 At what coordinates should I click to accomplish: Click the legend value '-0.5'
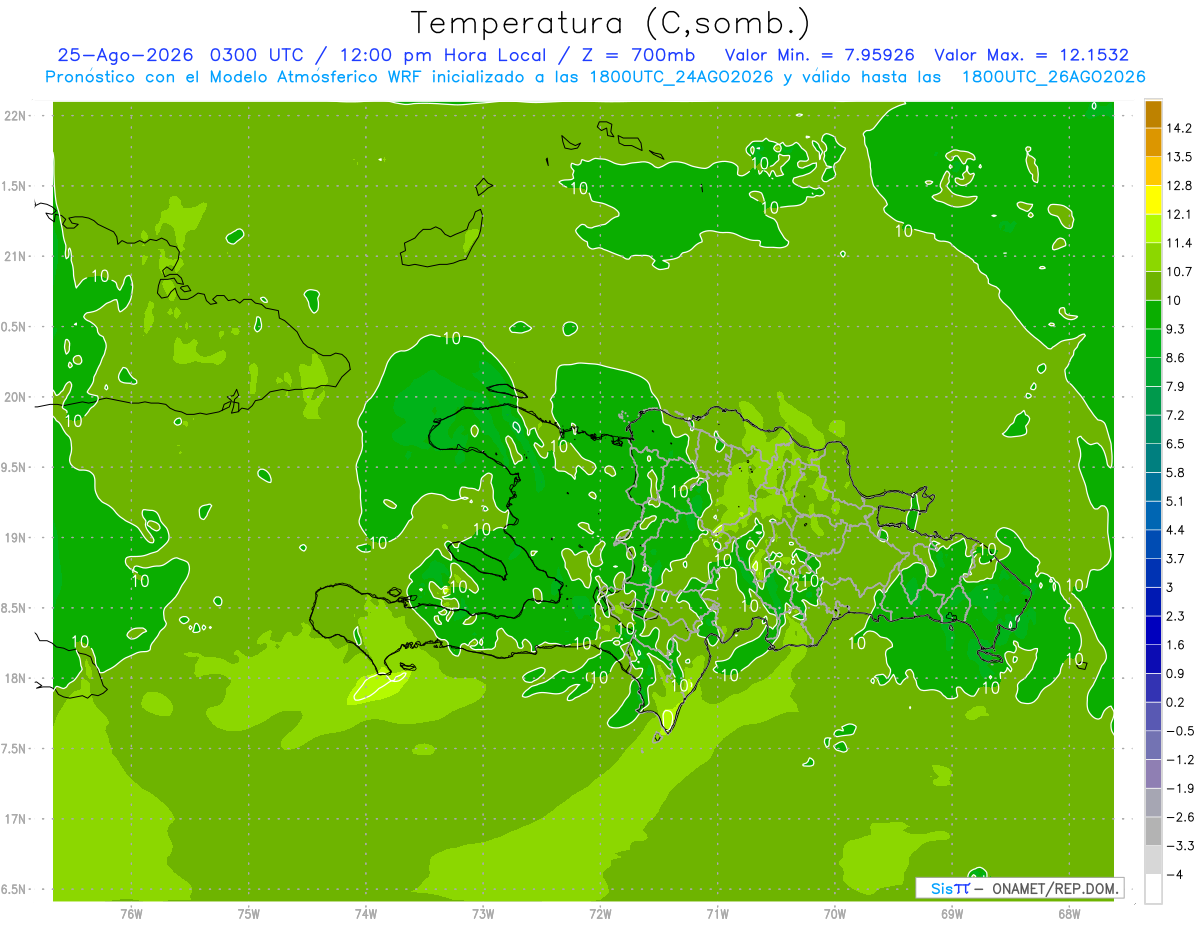(1179, 731)
